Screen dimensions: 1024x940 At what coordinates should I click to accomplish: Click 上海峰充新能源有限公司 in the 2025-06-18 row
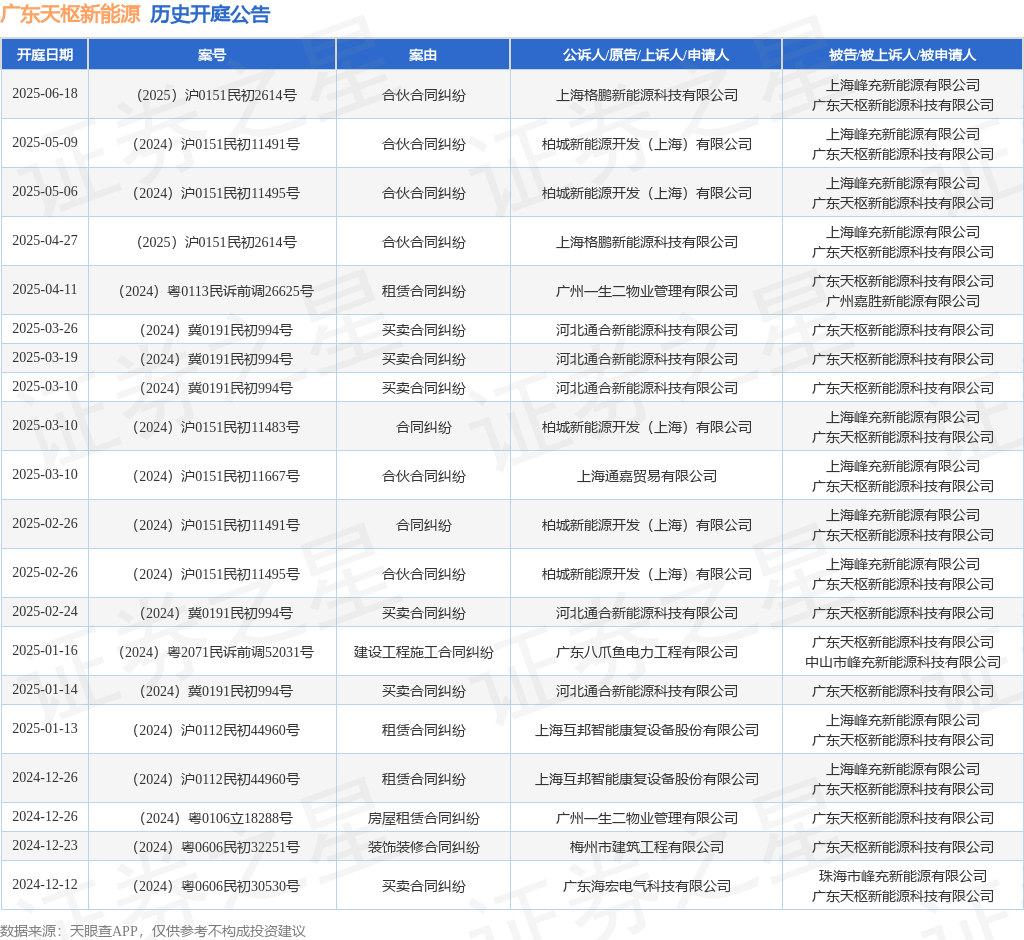pyautogui.click(x=903, y=85)
